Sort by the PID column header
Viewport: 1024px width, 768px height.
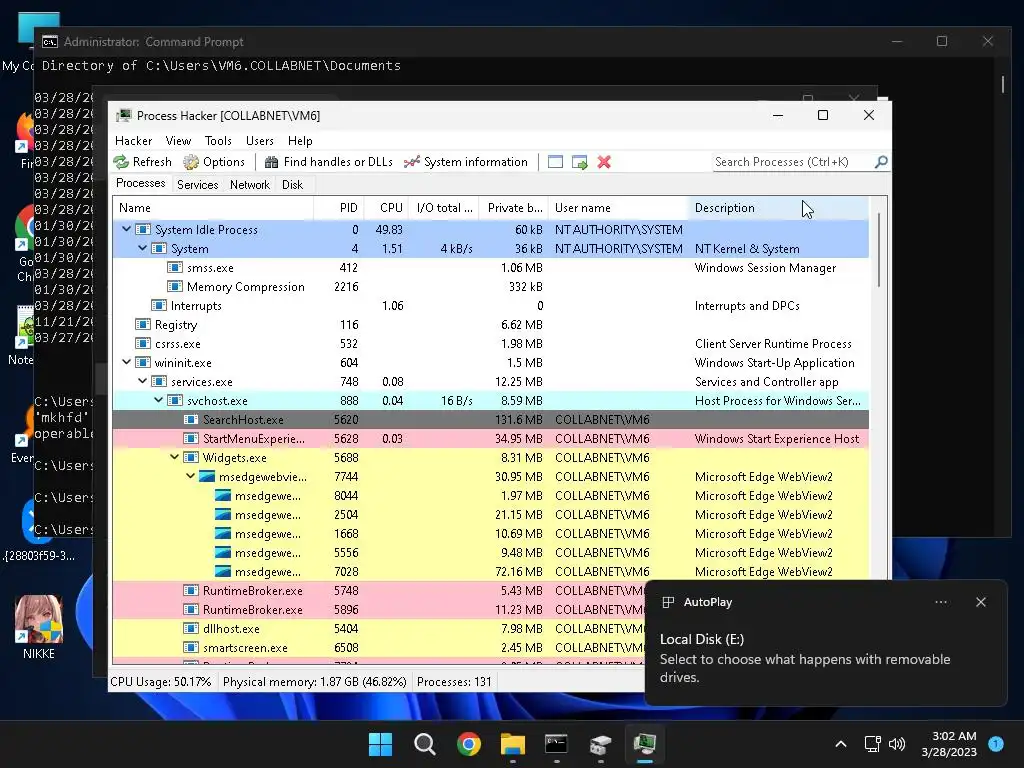(x=338, y=208)
